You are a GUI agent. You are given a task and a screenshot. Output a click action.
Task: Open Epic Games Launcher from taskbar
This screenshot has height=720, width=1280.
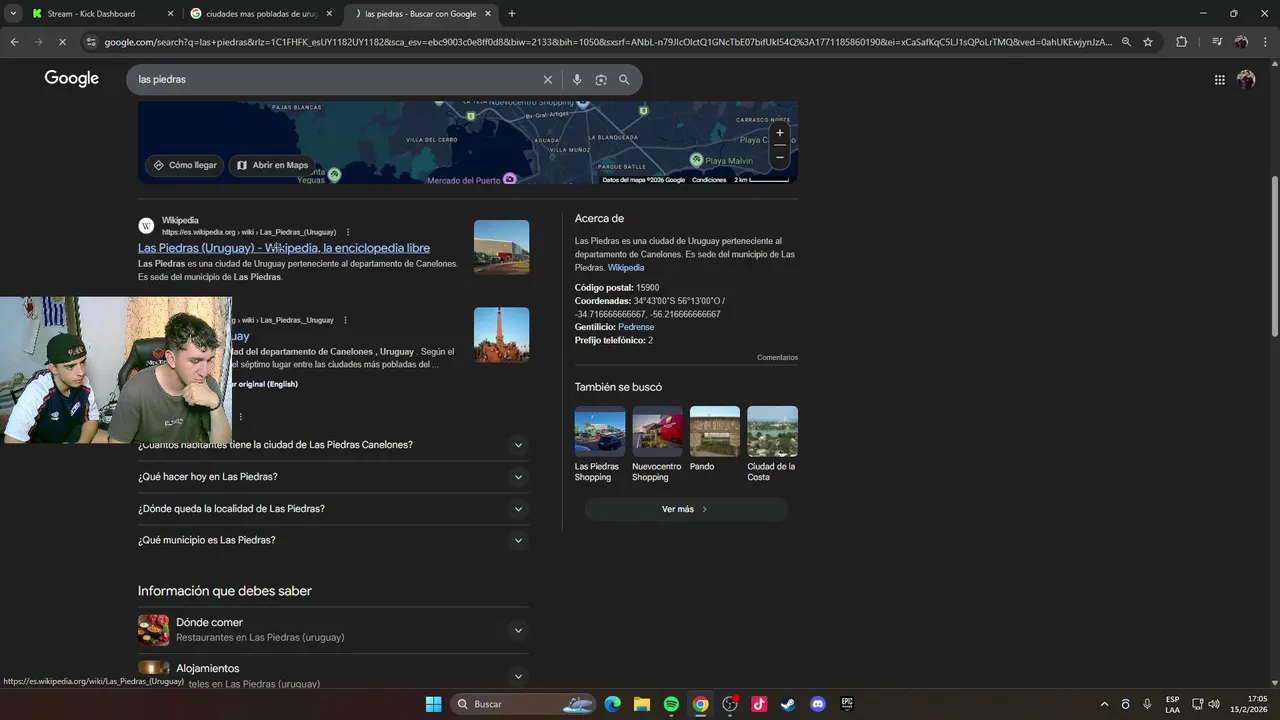pos(847,704)
